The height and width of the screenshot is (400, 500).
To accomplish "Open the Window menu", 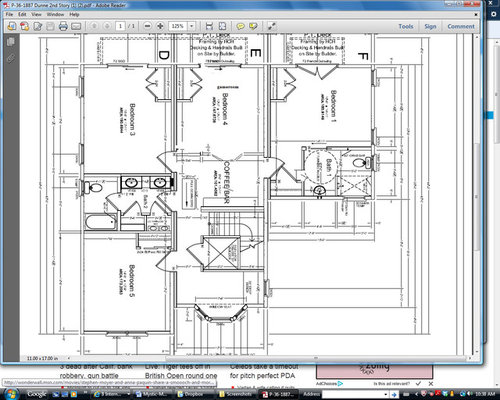I will [55, 14].
